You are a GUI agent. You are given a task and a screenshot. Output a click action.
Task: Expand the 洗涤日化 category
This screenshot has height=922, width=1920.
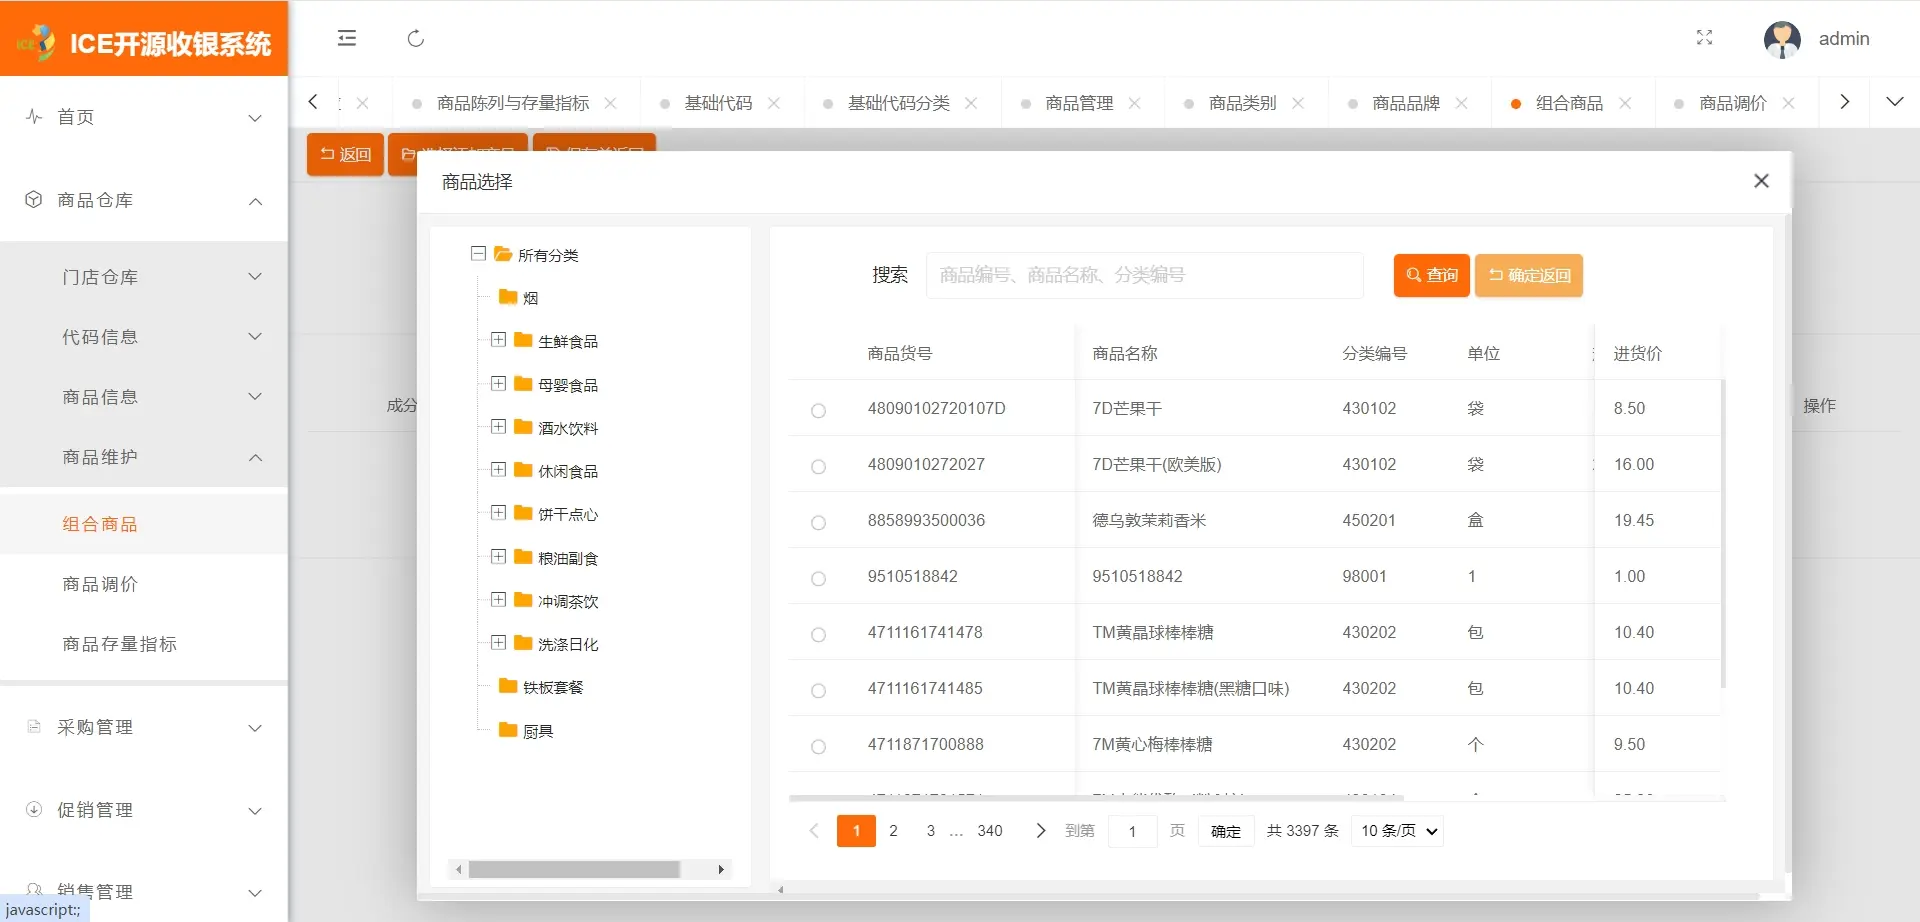point(498,642)
